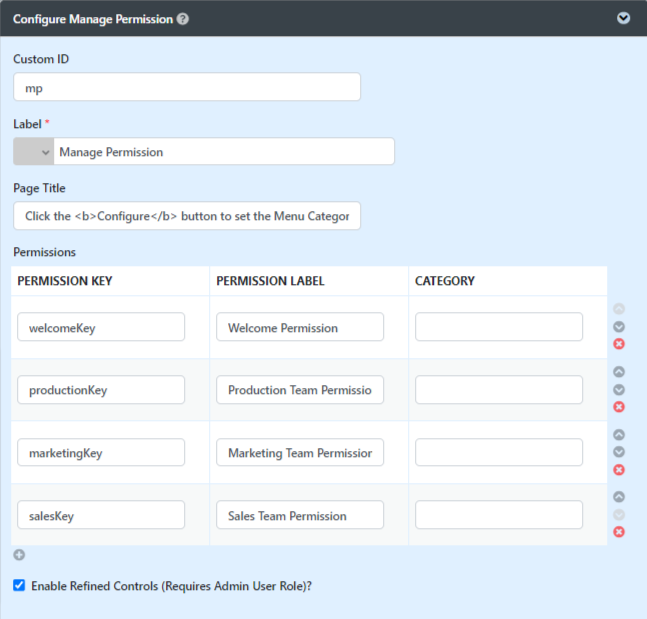The width and height of the screenshot is (647, 619).
Task: Click the Production Team Permission label field
Action: 300,390
